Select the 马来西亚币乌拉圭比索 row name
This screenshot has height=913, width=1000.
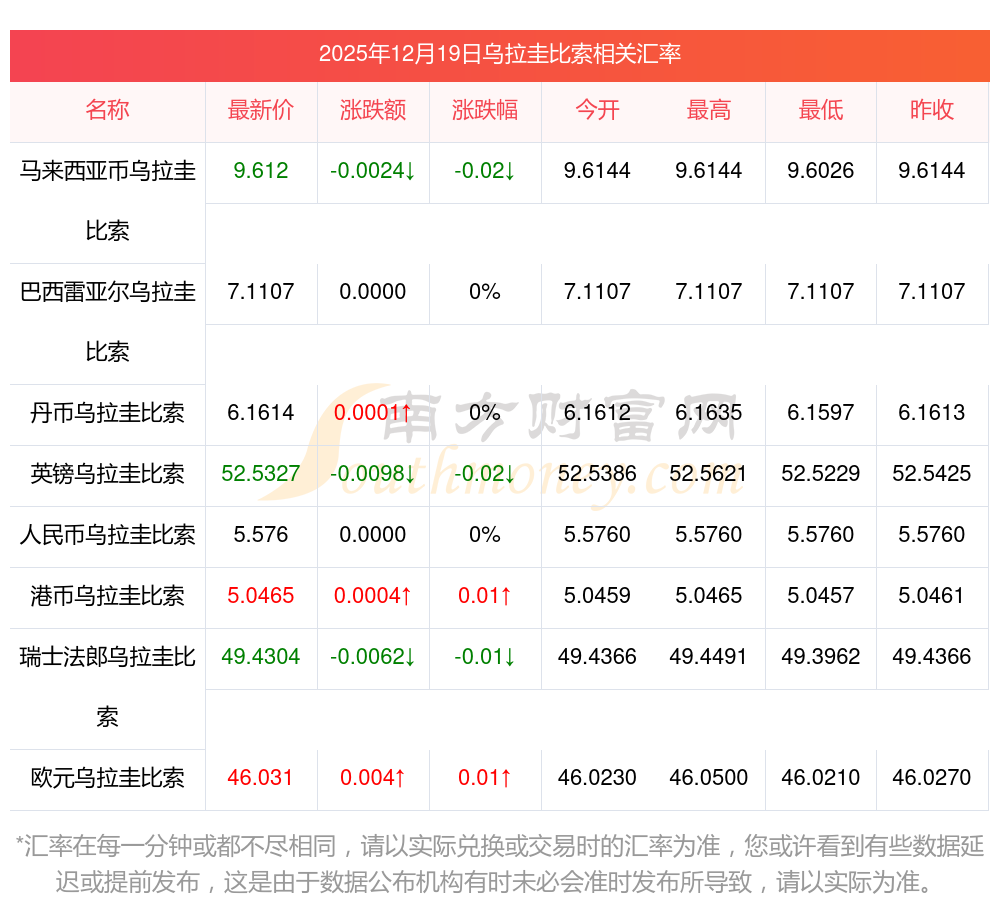coord(107,200)
